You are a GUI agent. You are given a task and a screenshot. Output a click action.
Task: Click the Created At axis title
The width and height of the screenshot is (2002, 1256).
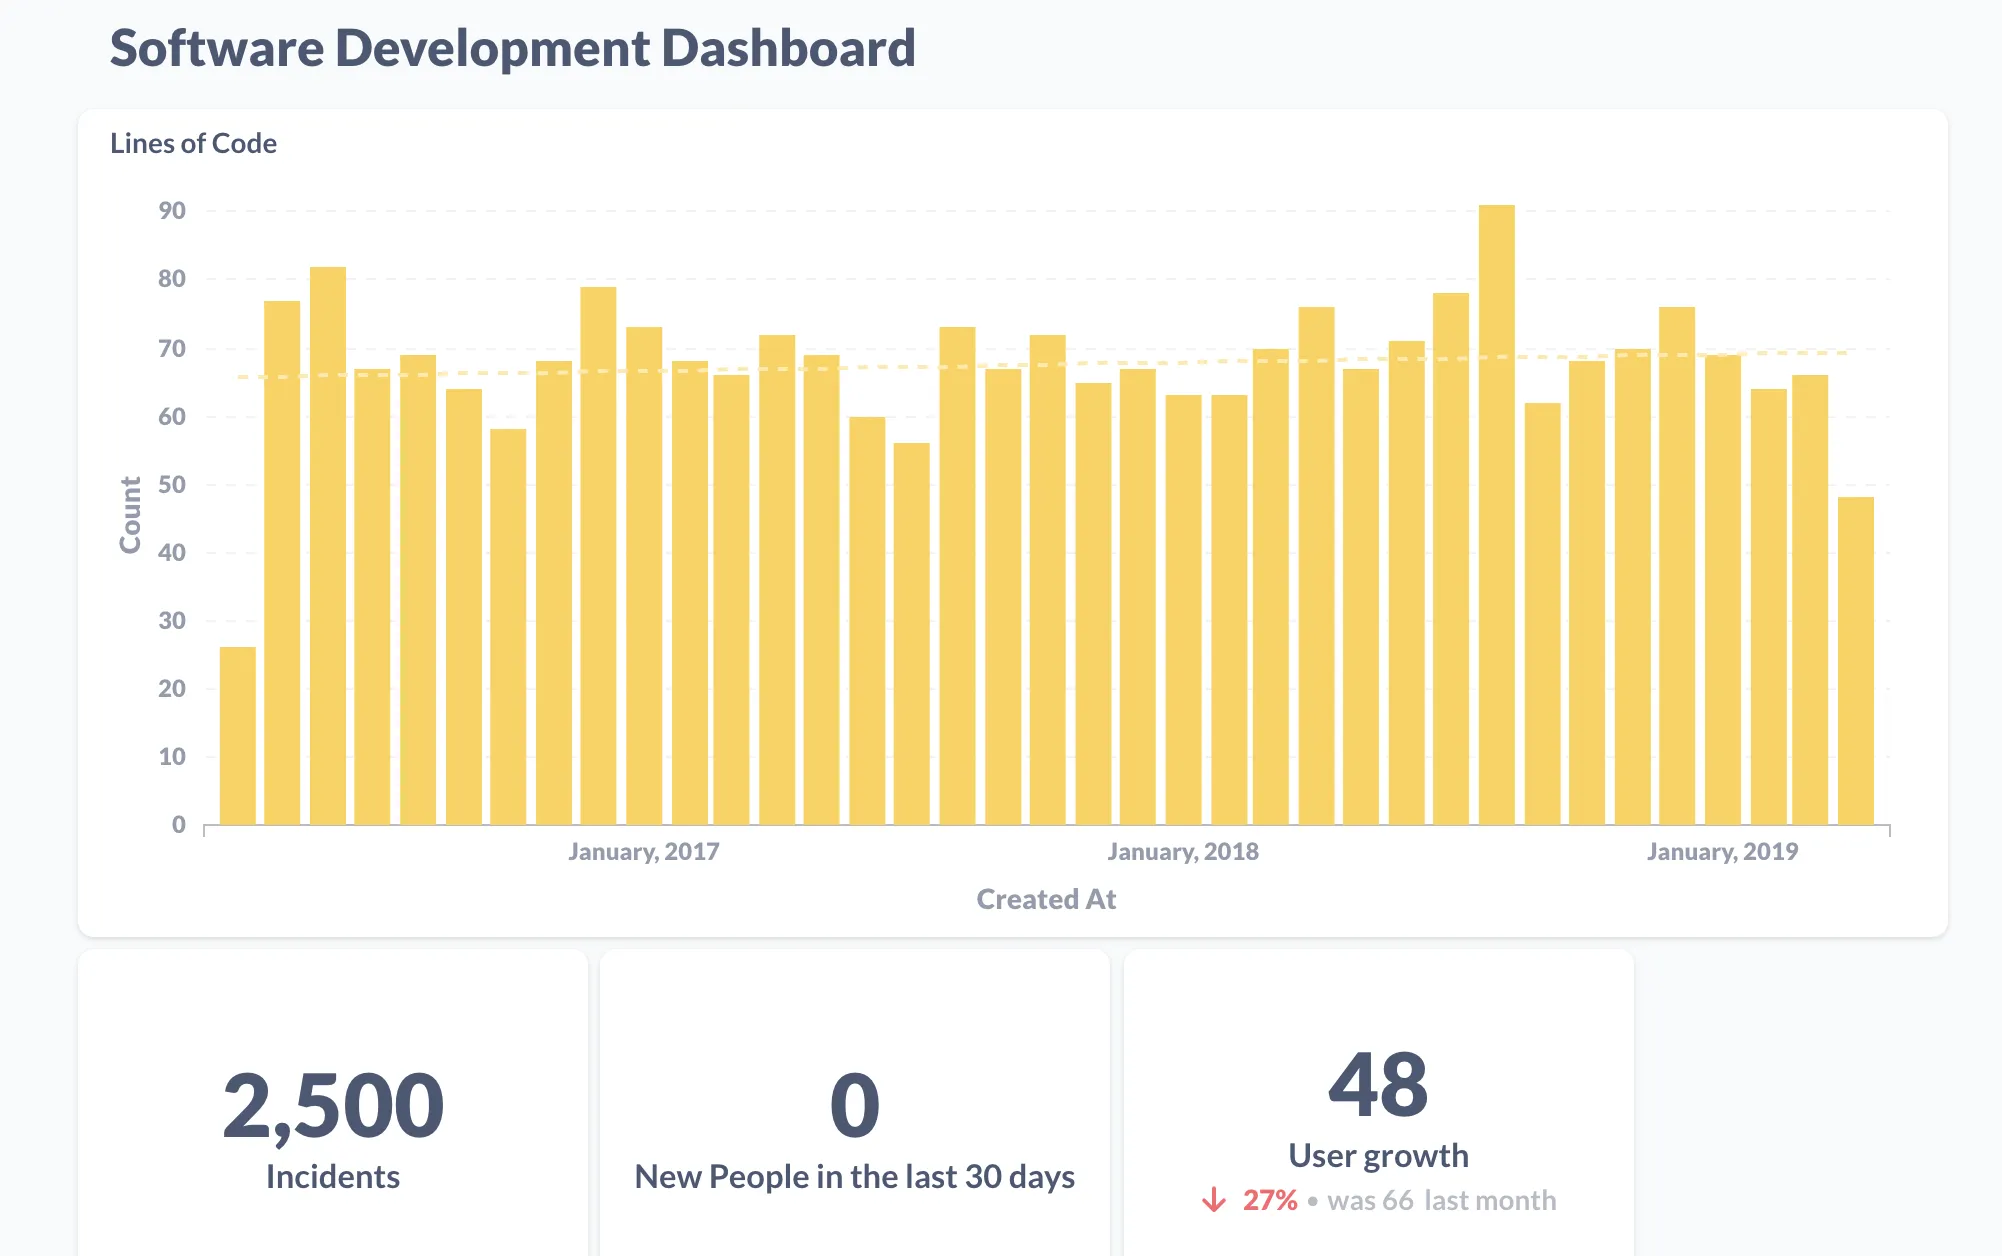[1046, 899]
